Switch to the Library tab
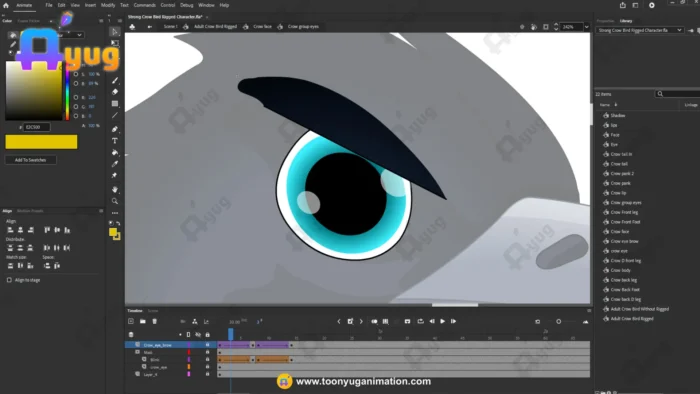This screenshot has height=394, width=700. point(626,21)
